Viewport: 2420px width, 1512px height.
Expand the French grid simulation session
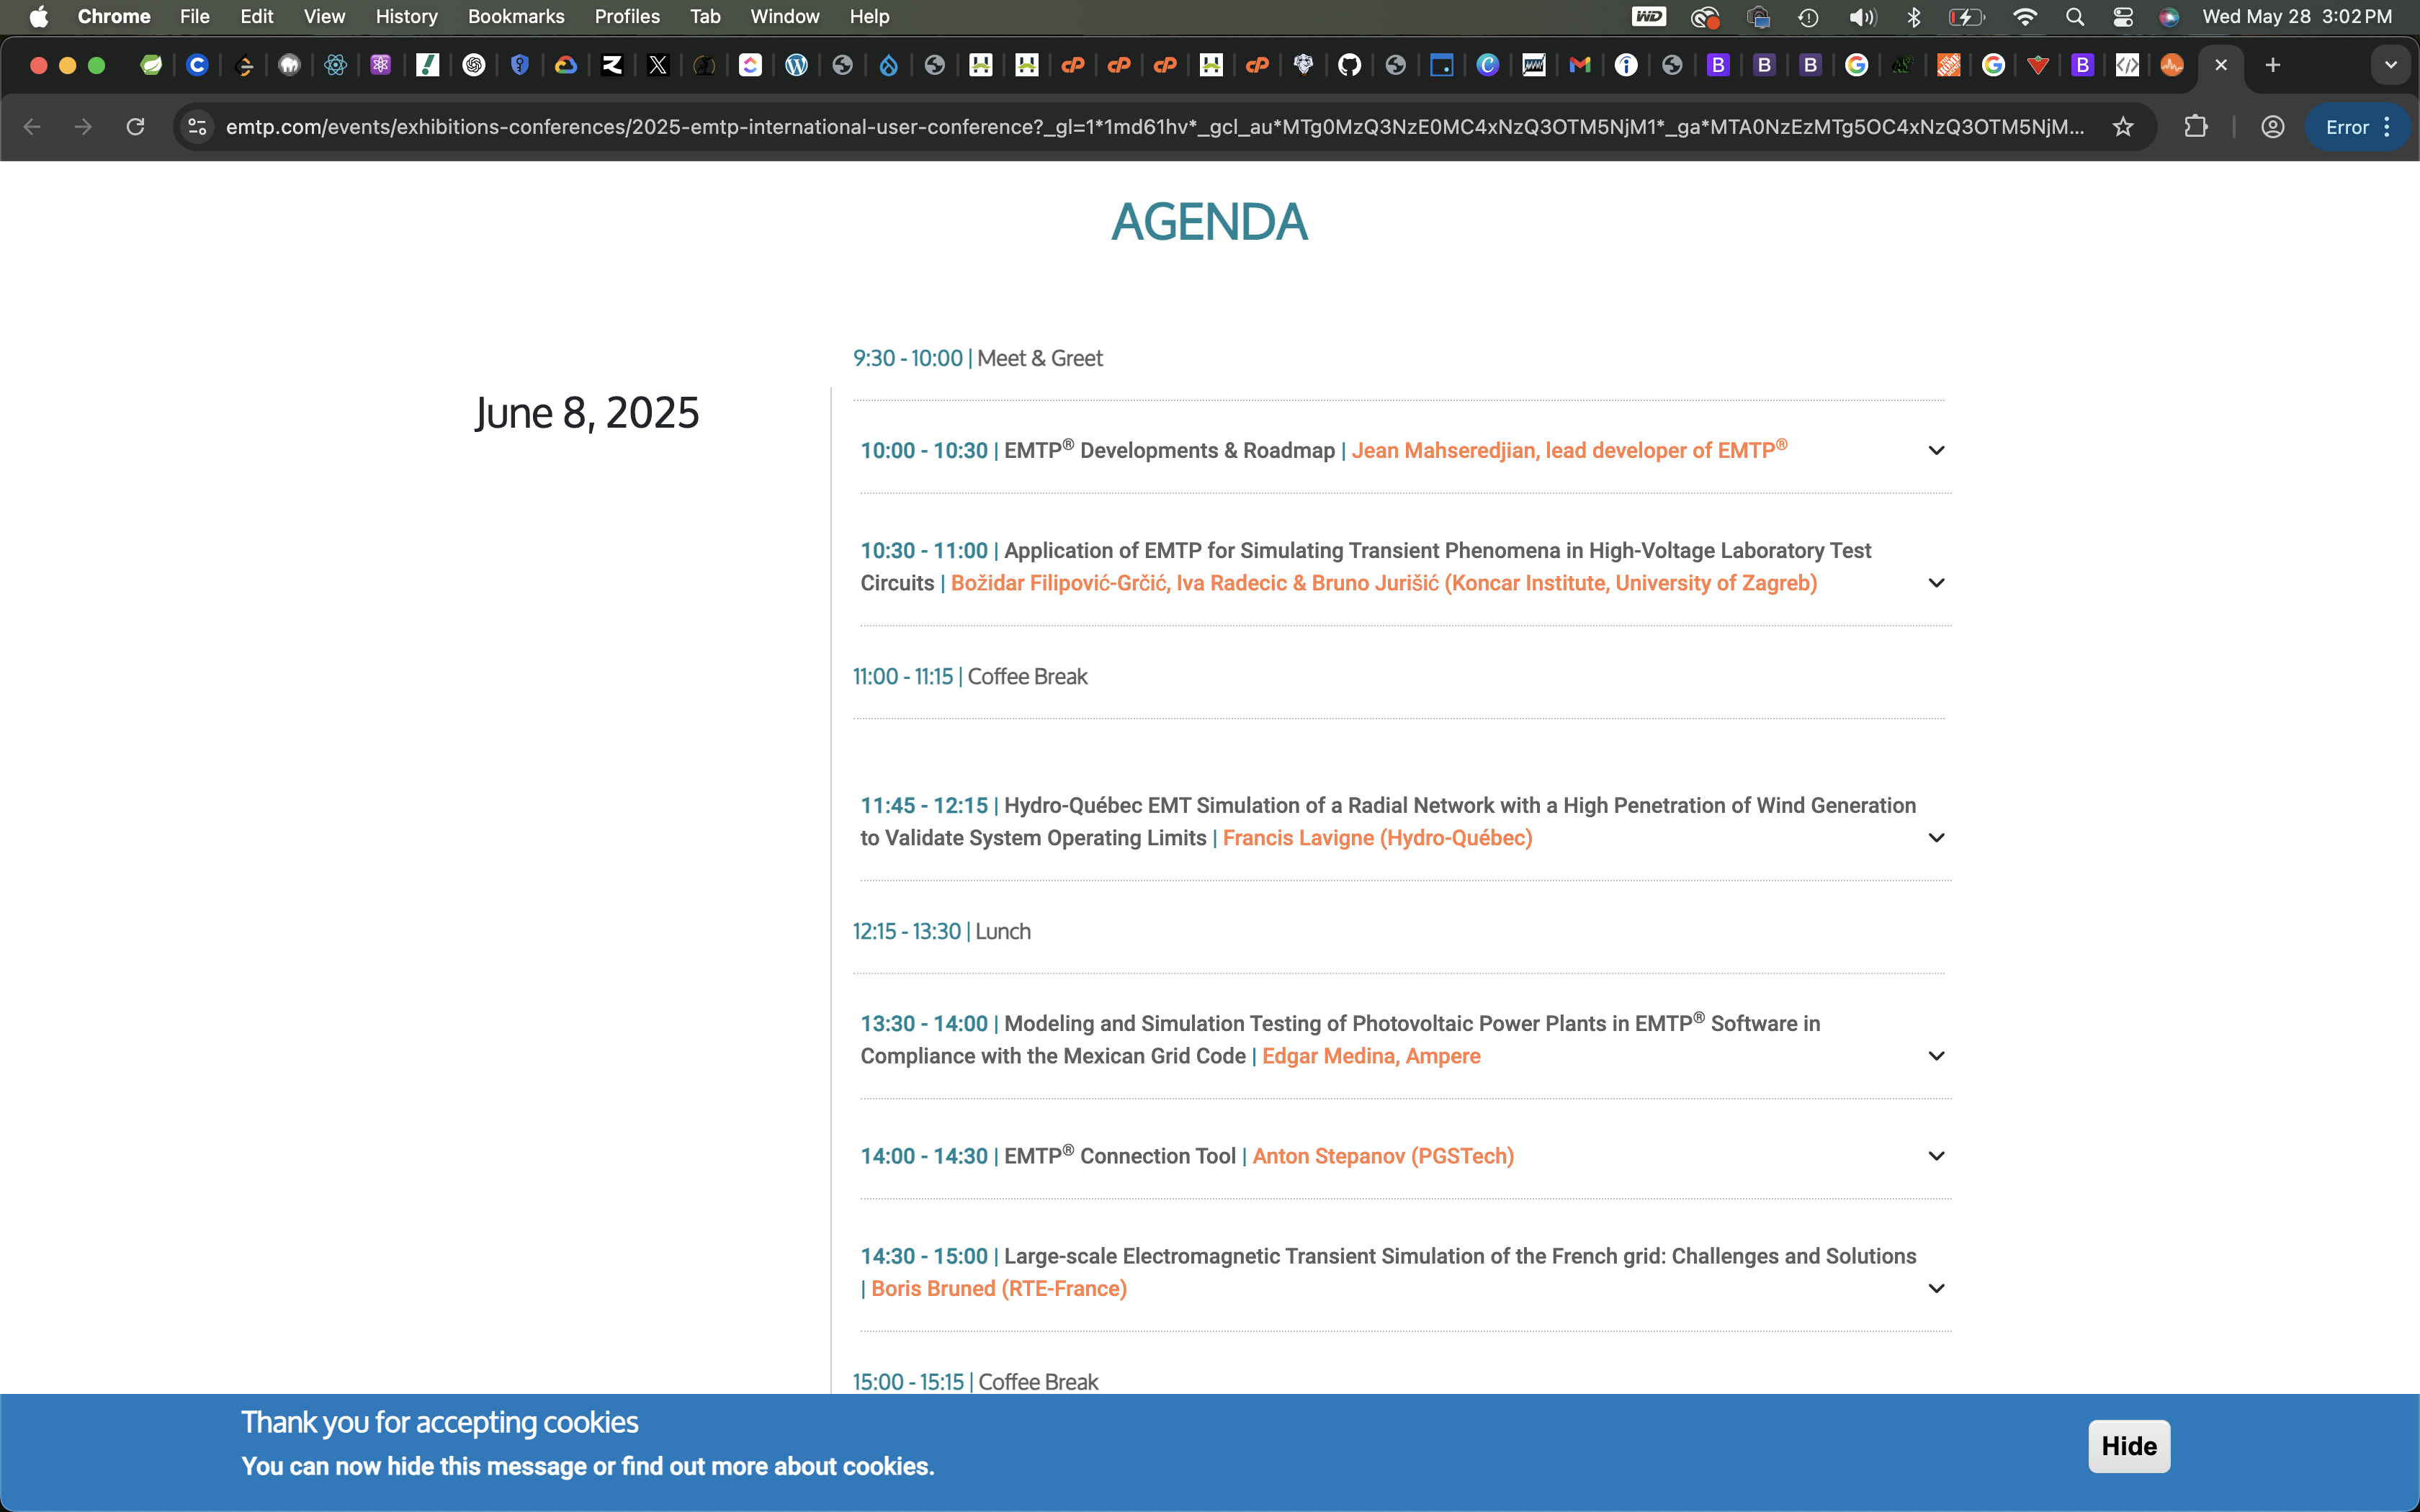1936,1288
